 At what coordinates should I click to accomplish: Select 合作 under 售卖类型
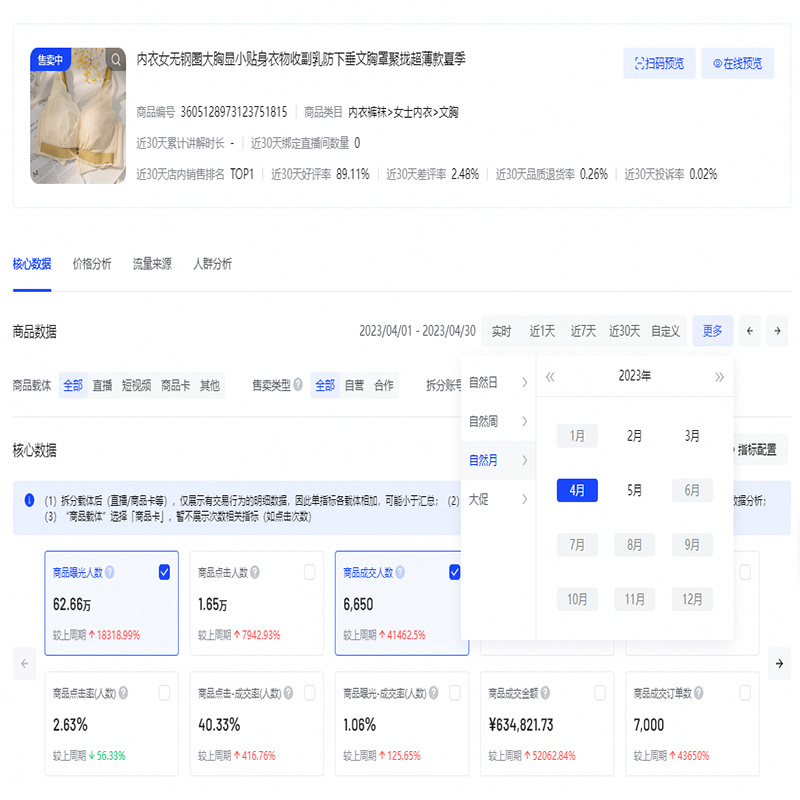384,385
